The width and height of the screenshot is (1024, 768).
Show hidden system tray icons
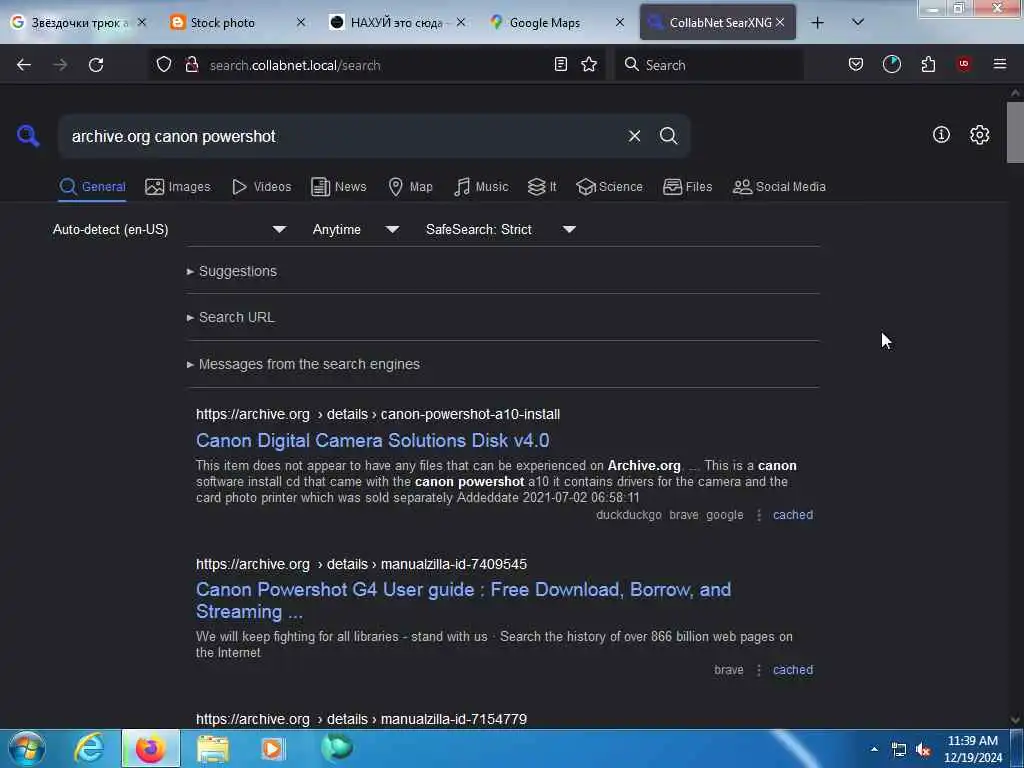[x=874, y=749]
